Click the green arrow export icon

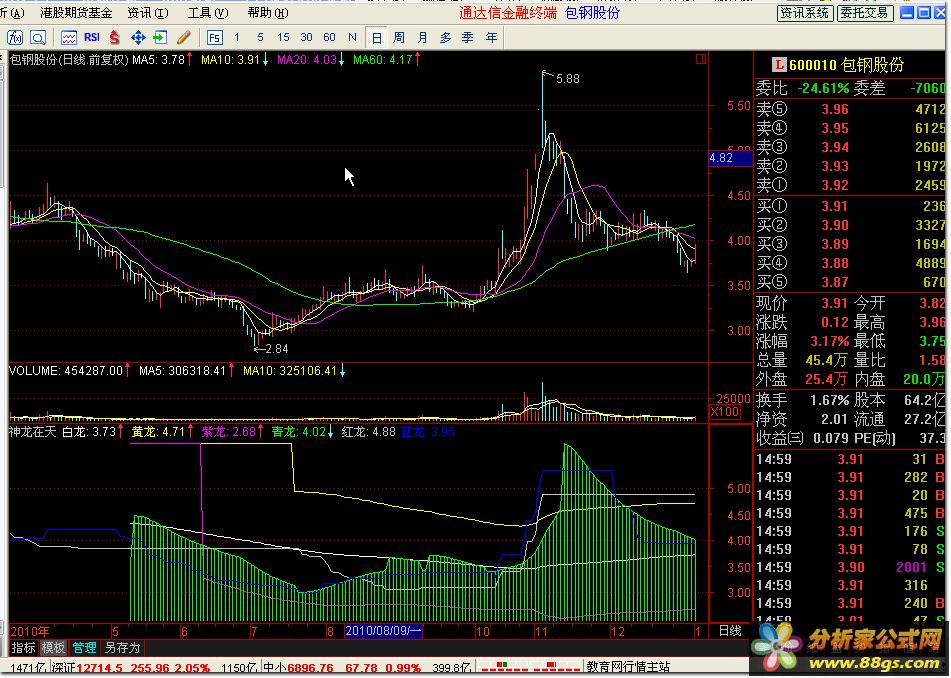pos(160,38)
